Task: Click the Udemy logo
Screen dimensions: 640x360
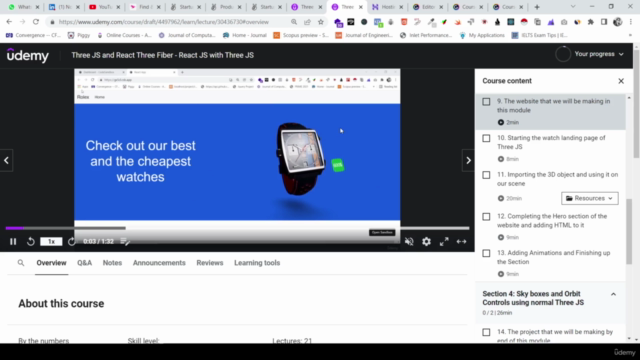Action: coord(28,55)
